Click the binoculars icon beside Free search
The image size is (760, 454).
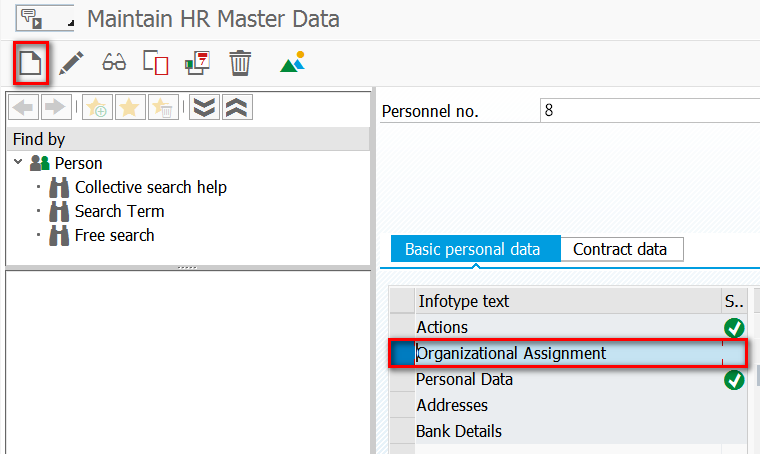[59, 236]
